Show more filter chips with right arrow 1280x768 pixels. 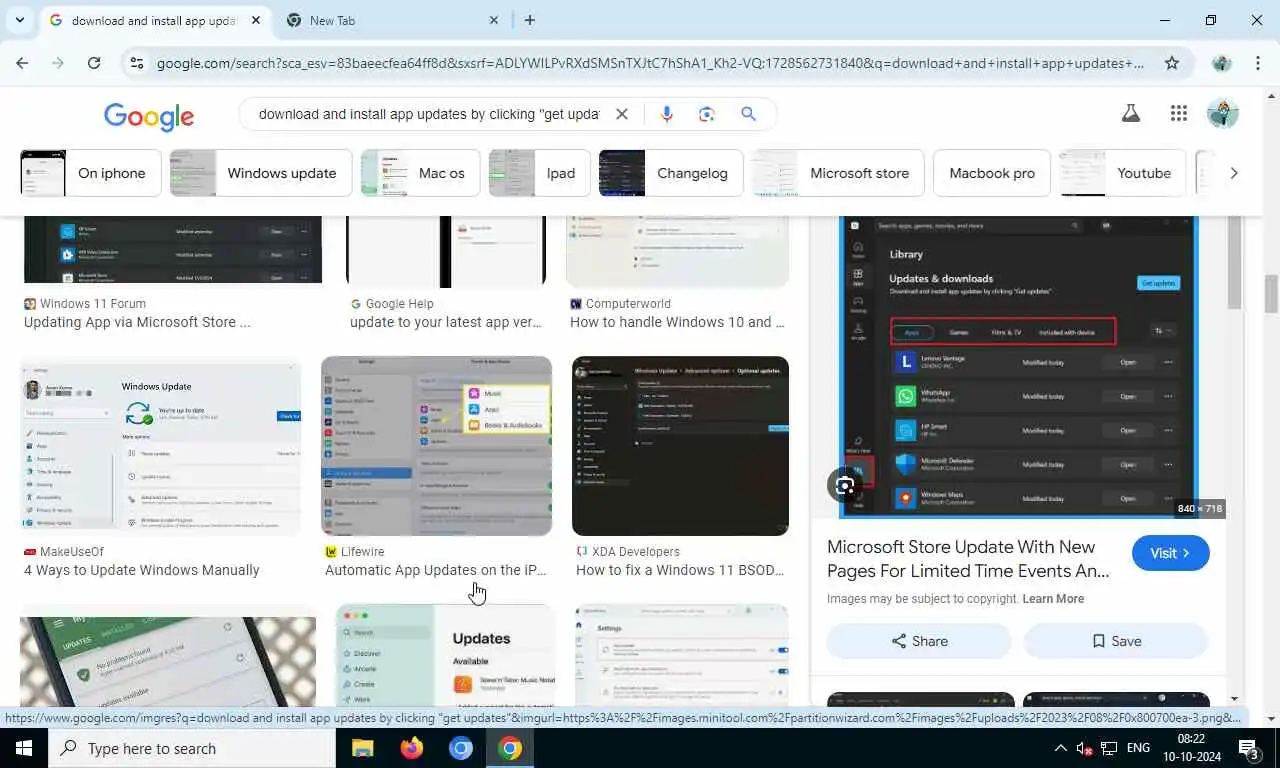click(x=1233, y=173)
